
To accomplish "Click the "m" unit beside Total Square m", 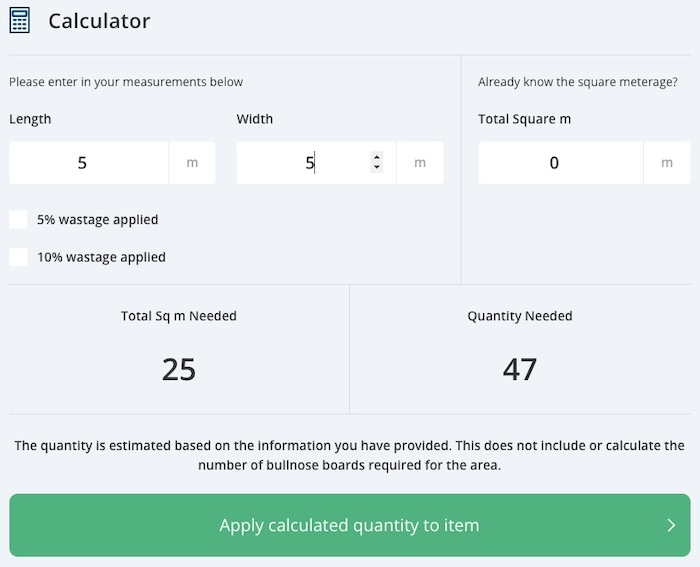I will [x=666, y=163].
